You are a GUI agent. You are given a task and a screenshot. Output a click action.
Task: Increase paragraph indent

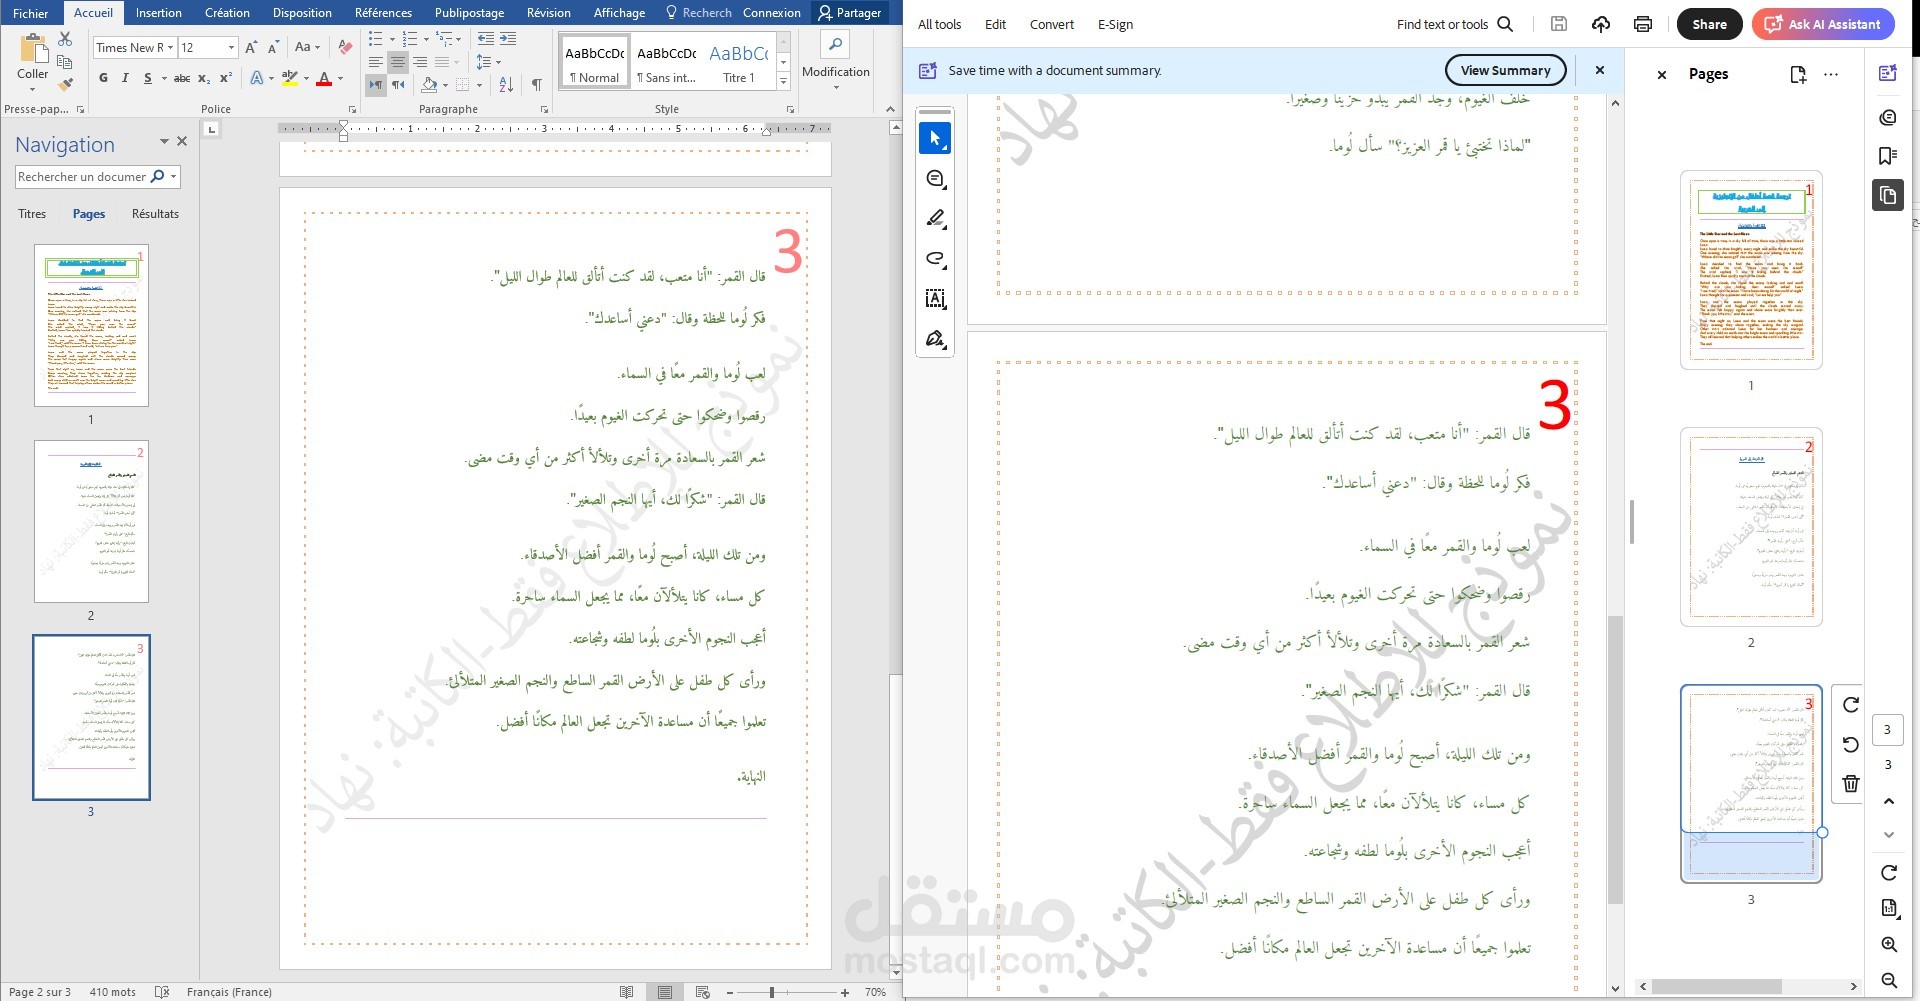(x=508, y=39)
